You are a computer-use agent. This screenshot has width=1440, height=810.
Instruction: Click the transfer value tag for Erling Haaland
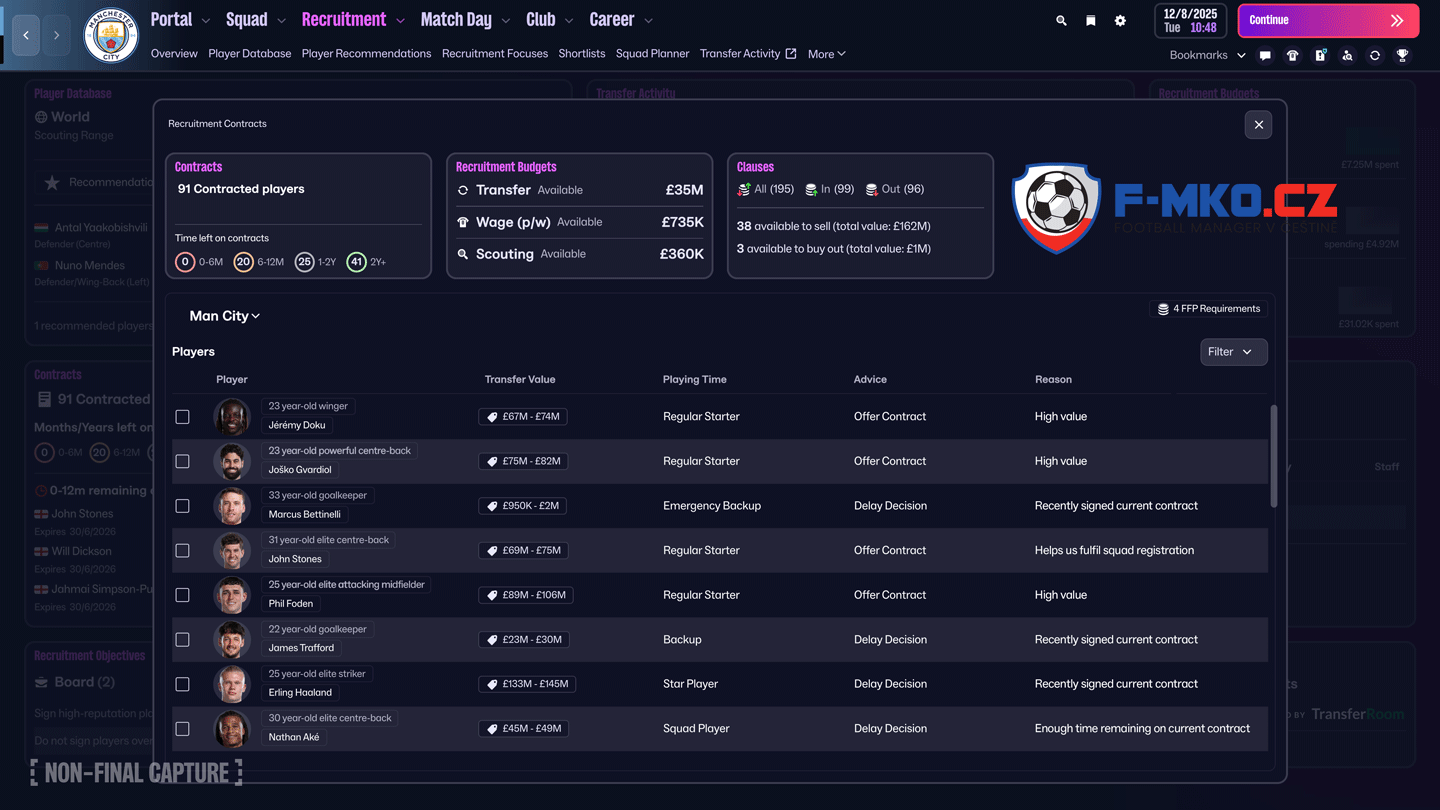[527, 684]
